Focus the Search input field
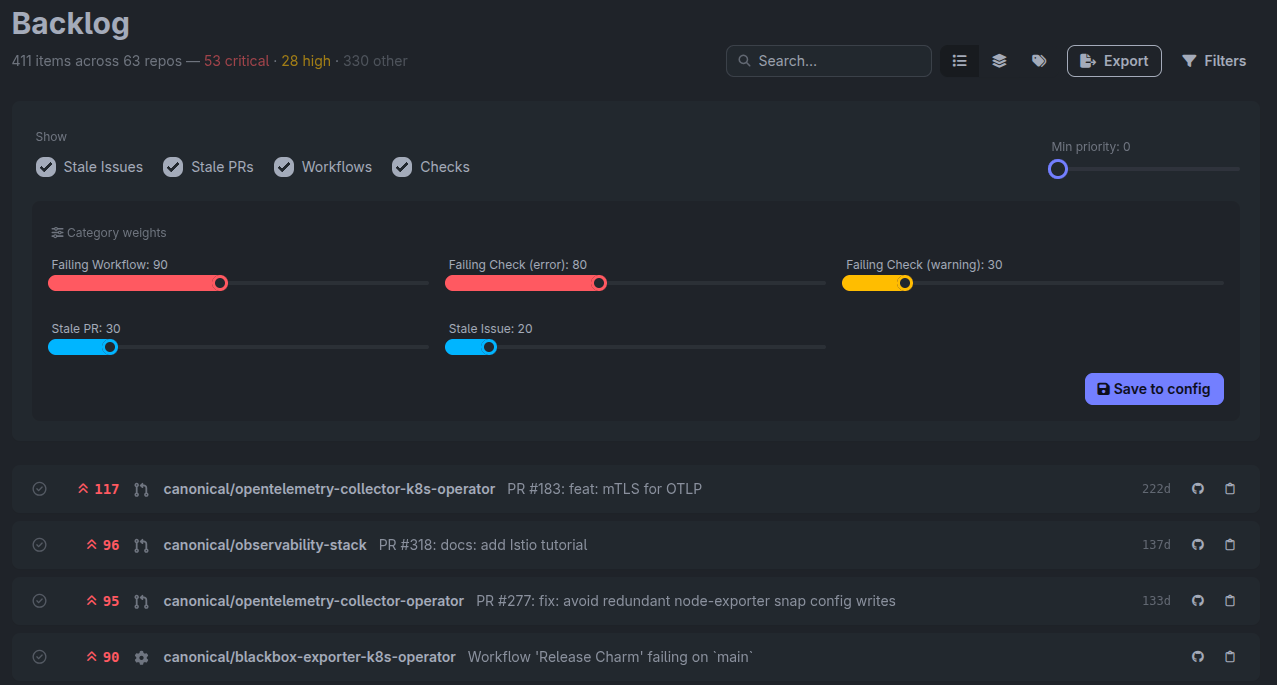1277x685 pixels. (829, 61)
